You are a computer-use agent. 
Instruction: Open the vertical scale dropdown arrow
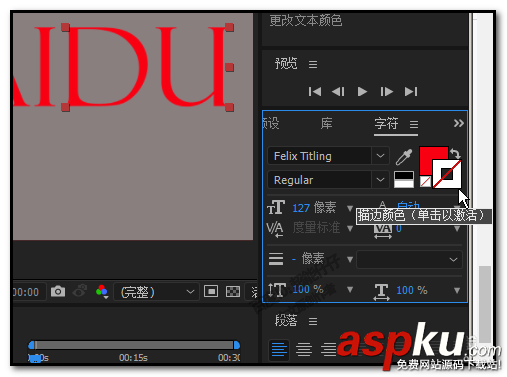[x=350, y=290]
